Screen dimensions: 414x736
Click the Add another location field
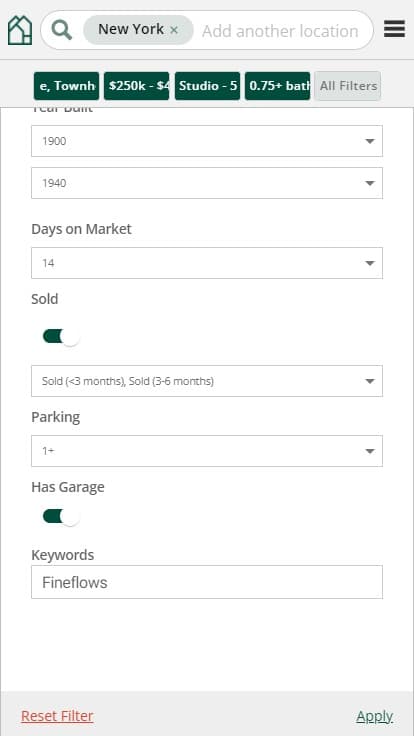pyautogui.click(x=280, y=31)
